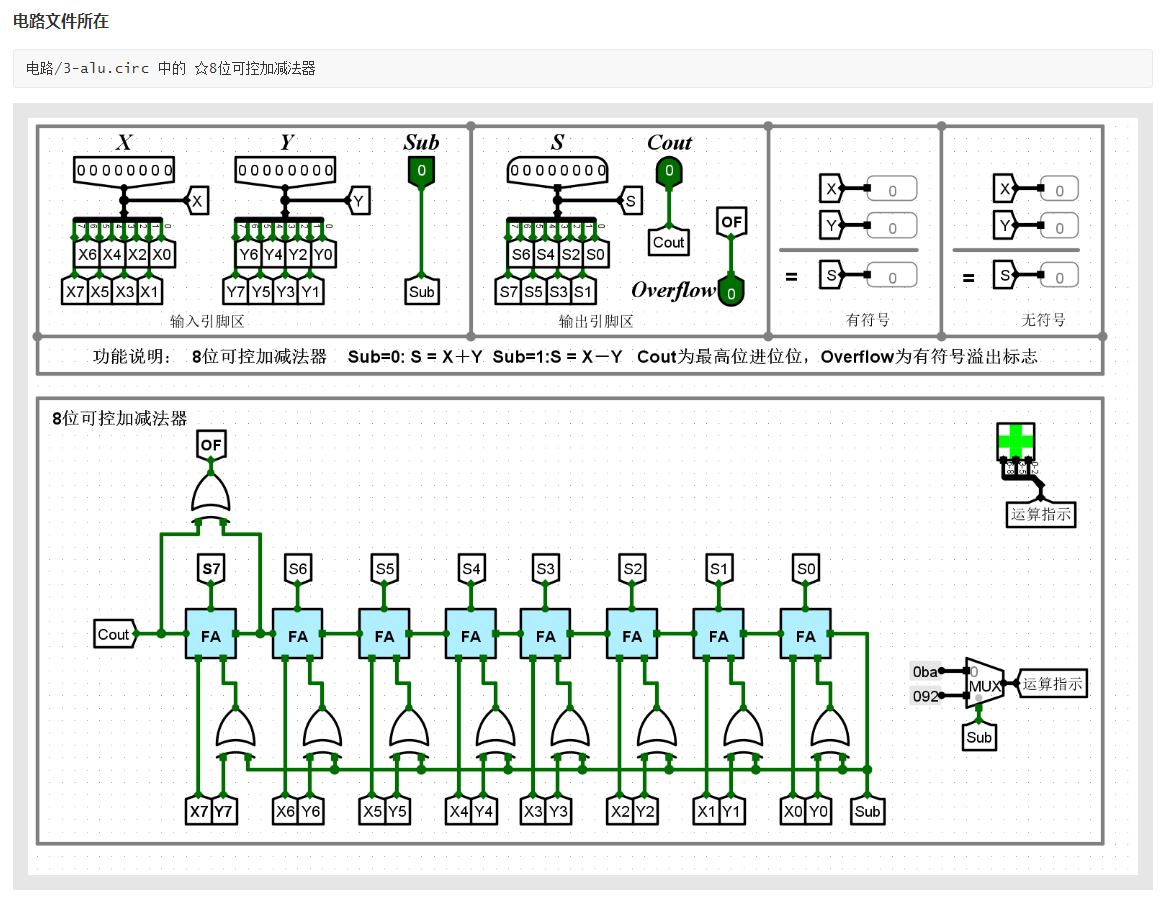Select the X6 tunnel in the input pin area
Image resolution: width=1164 pixels, height=903 pixels.
point(87,254)
